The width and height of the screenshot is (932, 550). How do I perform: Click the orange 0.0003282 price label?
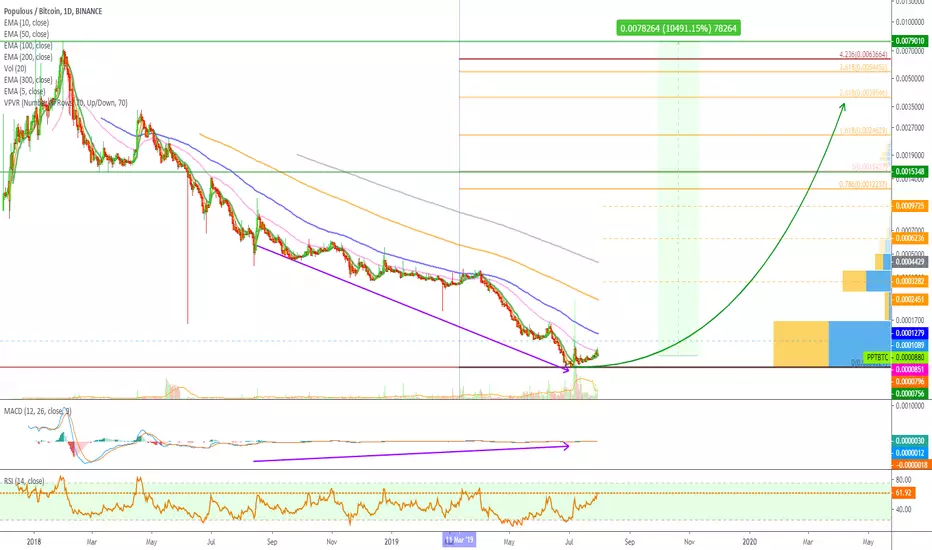(x=910, y=281)
